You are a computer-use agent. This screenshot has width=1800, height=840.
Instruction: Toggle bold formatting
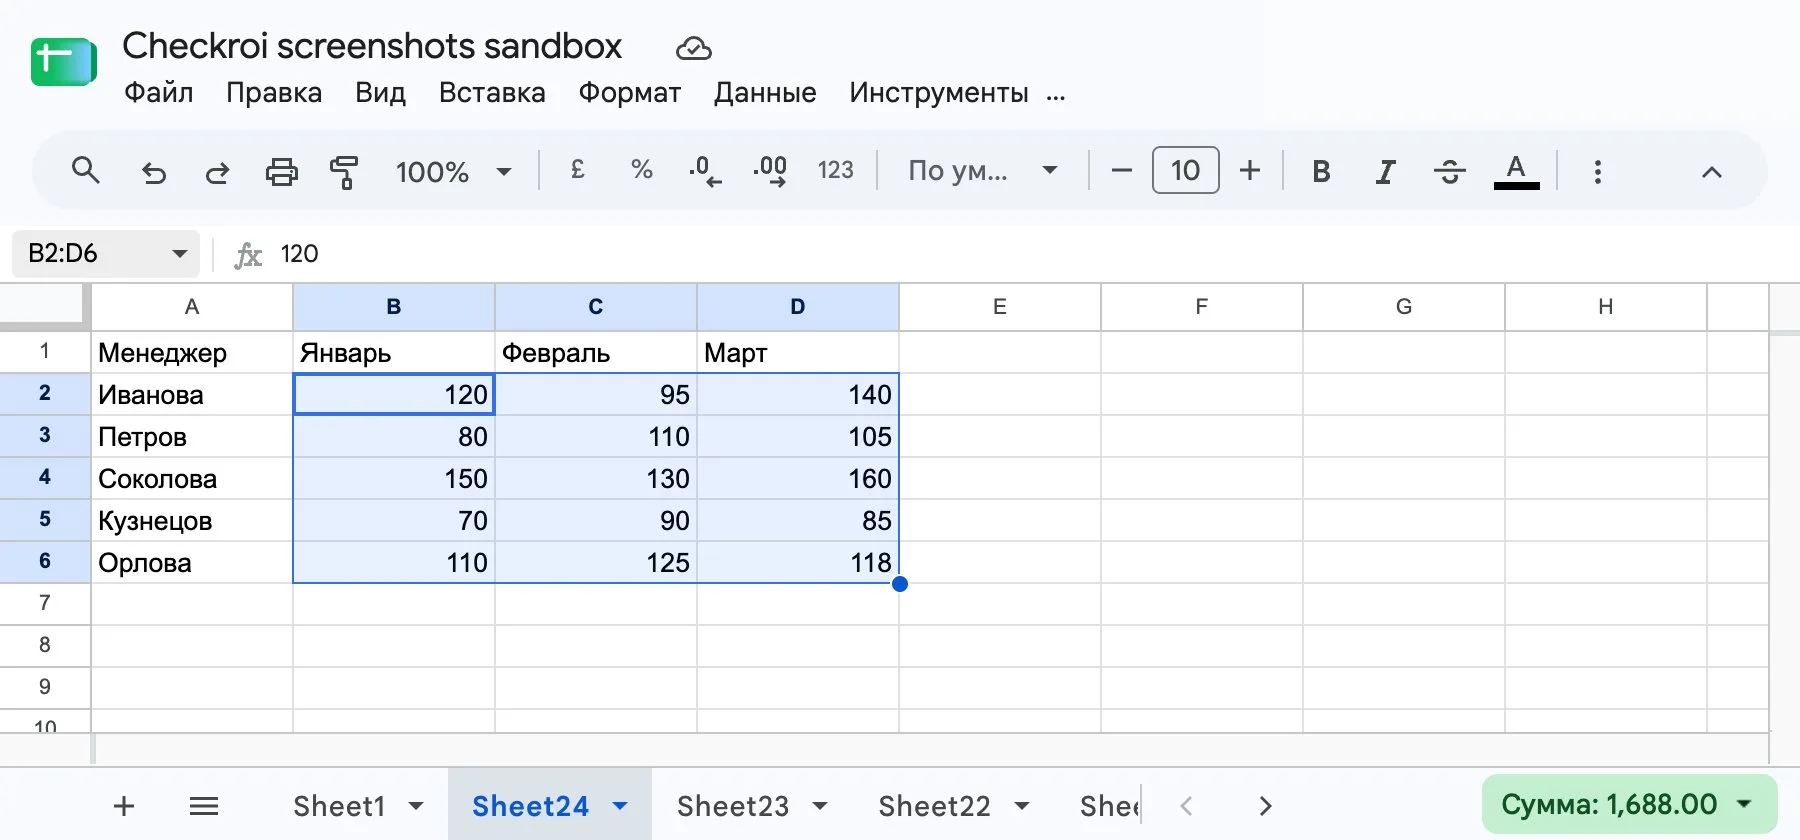(x=1321, y=172)
